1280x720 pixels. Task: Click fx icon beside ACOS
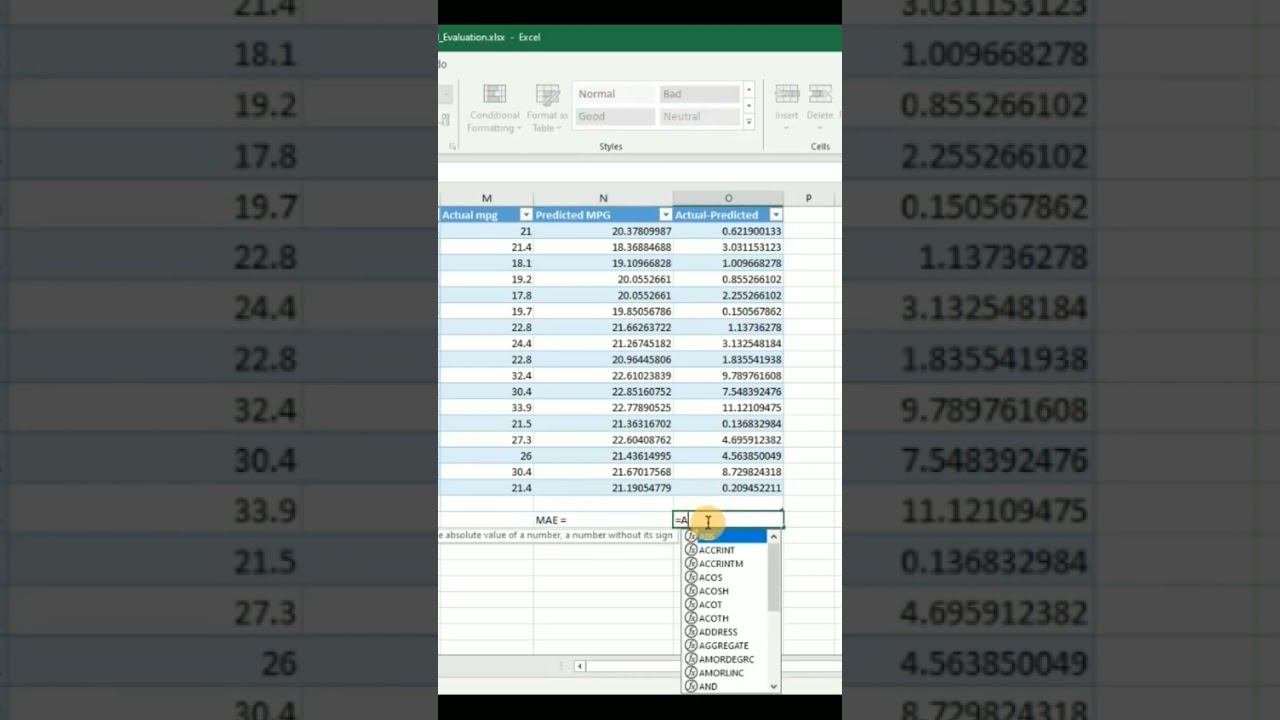pyautogui.click(x=691, y=578)
